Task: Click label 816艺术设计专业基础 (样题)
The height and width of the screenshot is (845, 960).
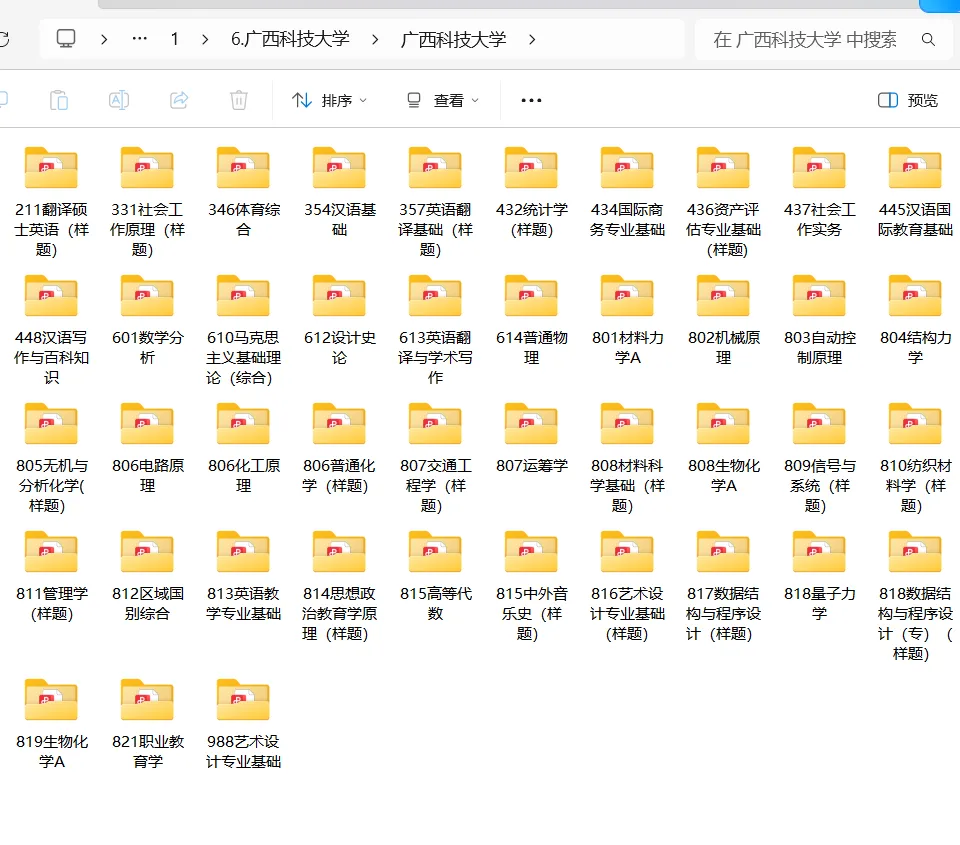Action: [628, 614]
